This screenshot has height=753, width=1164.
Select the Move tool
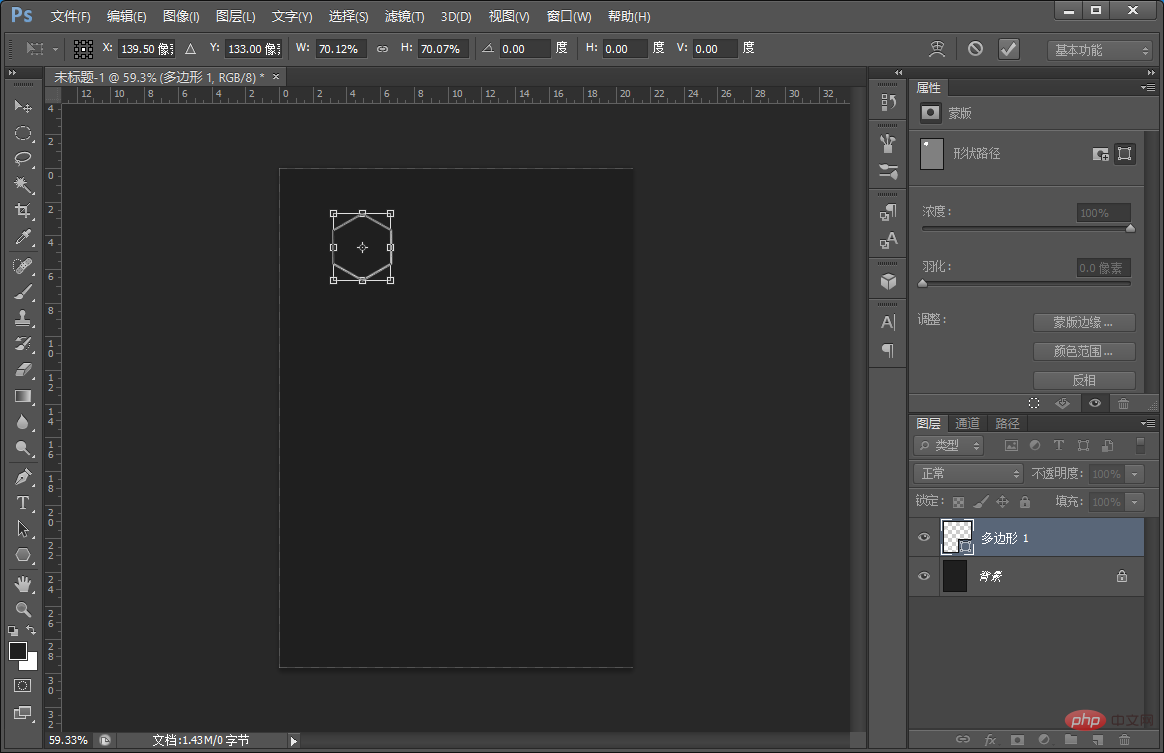[23, 106]
